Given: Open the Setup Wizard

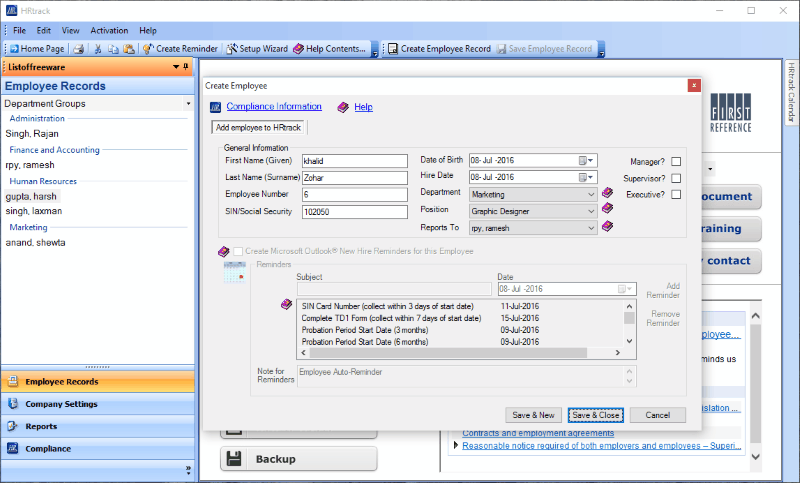Looking at the screenshot, I should coord(257,49).
